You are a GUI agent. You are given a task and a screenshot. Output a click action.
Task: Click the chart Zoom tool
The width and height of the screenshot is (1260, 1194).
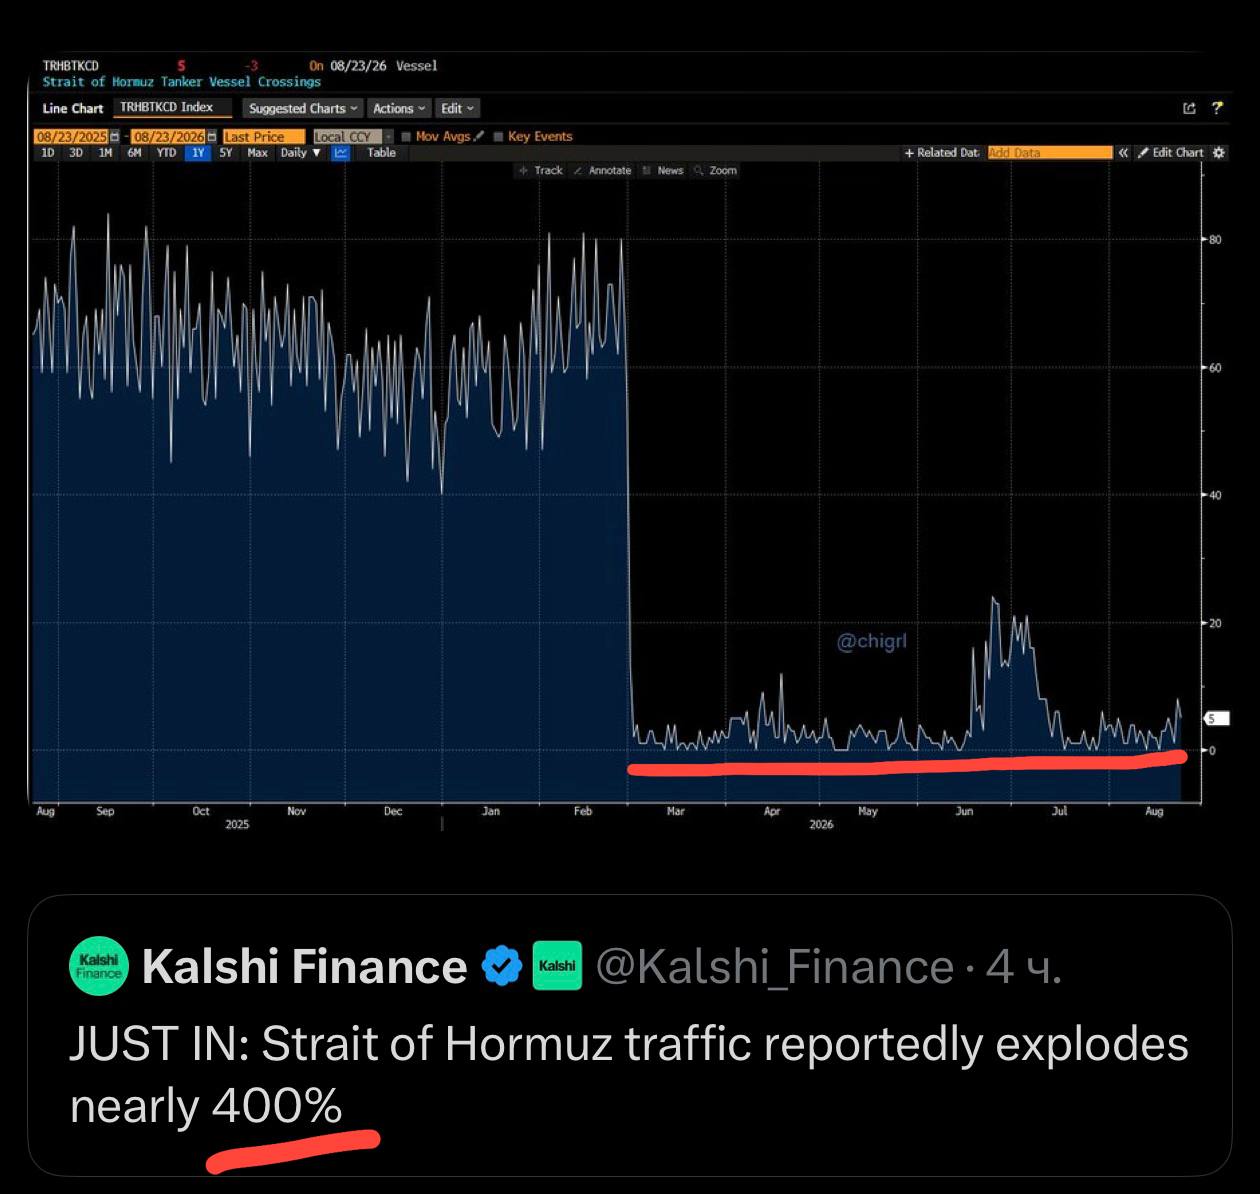coord(716,170)
